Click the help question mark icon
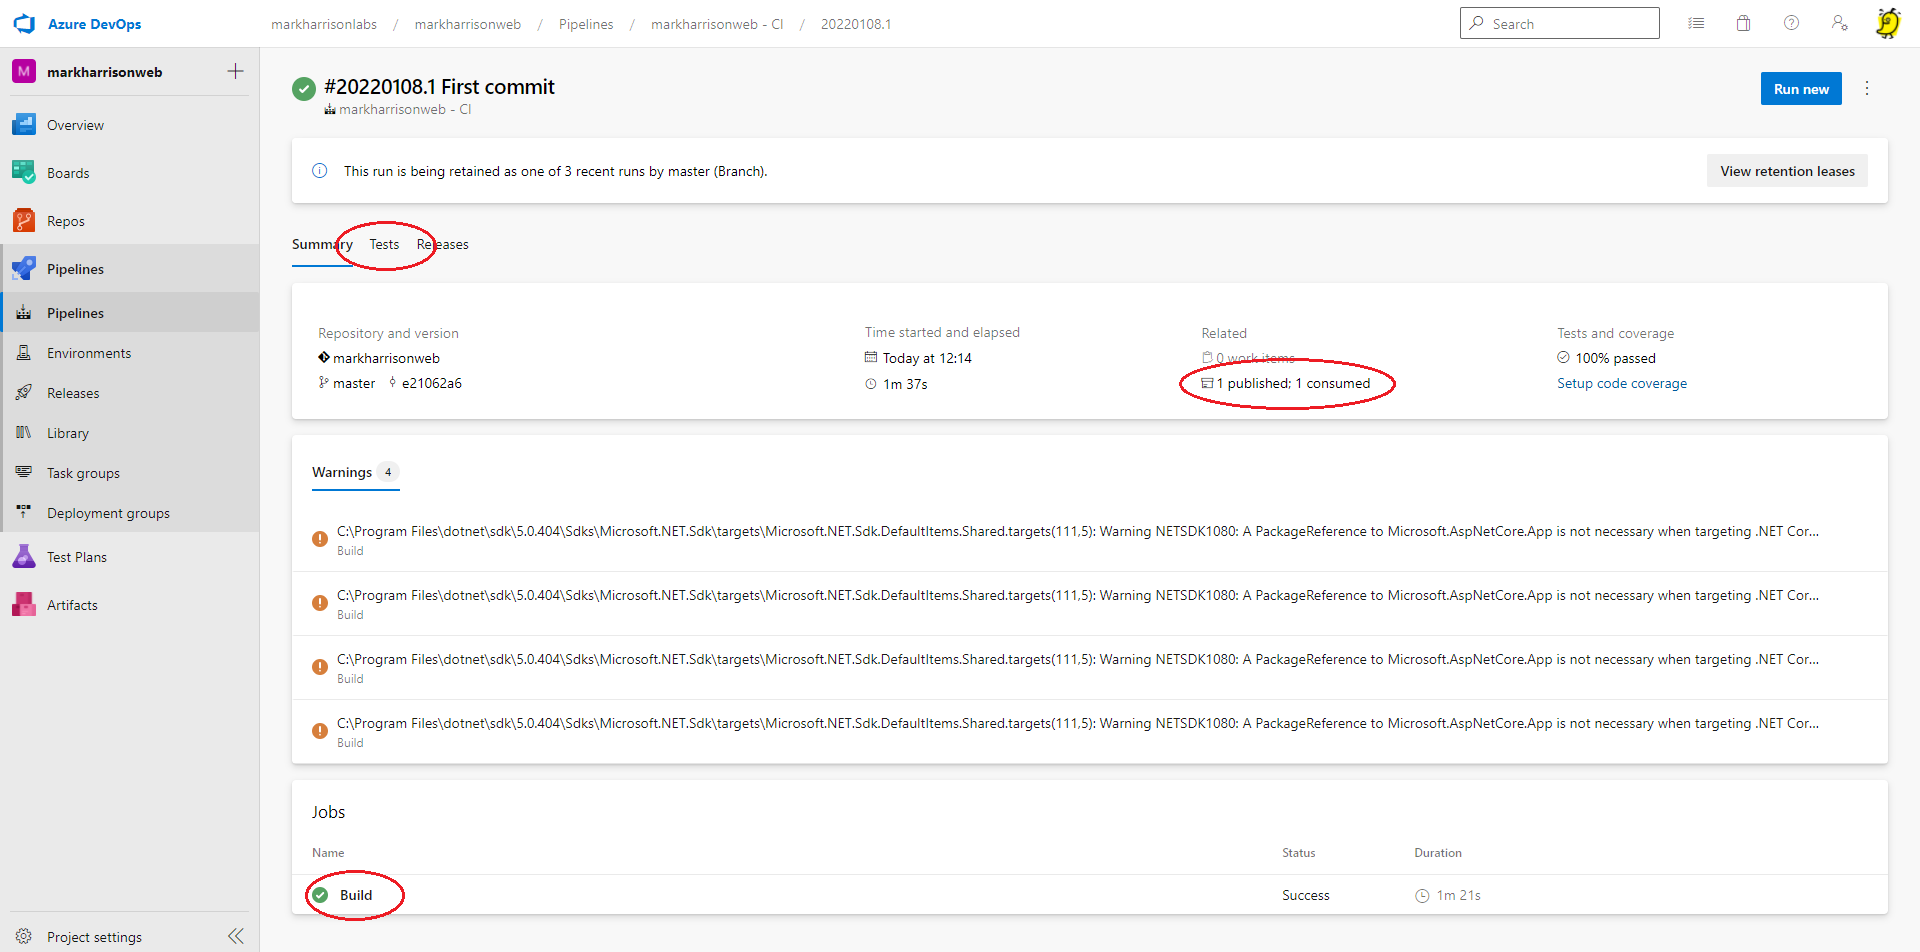1920x952 pixels. coord(1791,23)
